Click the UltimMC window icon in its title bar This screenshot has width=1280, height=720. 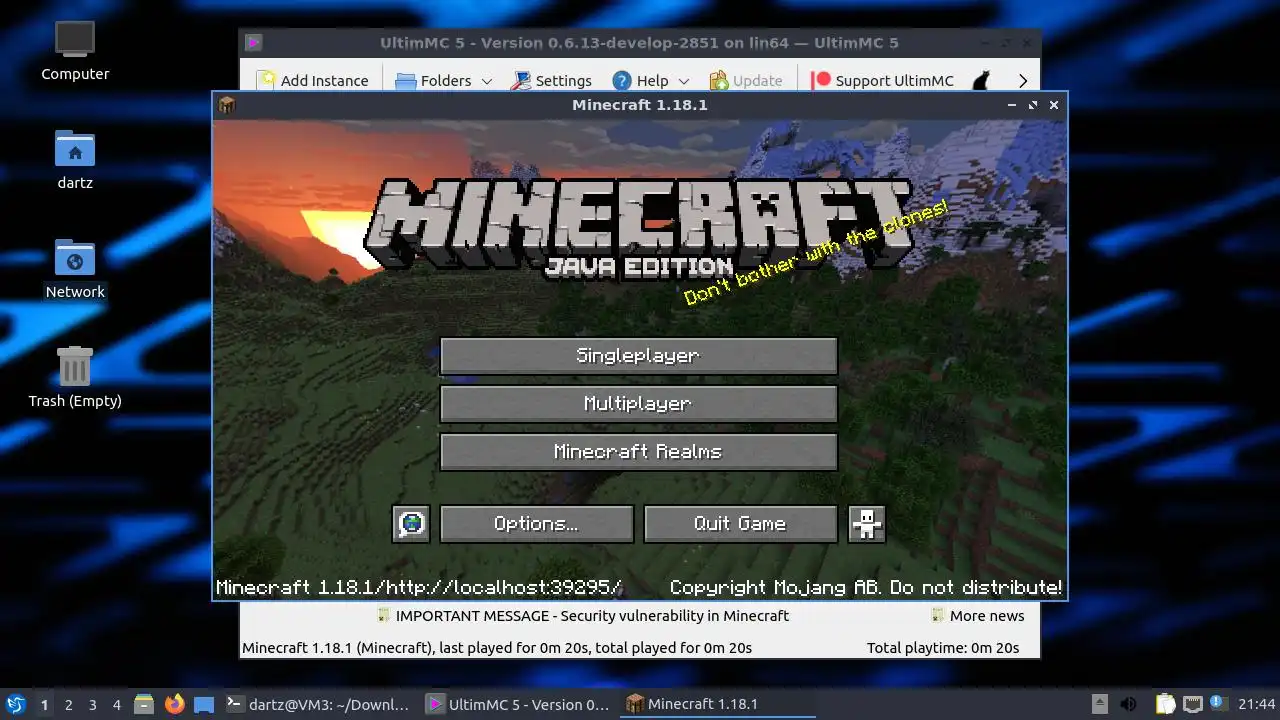pos(254,43)
